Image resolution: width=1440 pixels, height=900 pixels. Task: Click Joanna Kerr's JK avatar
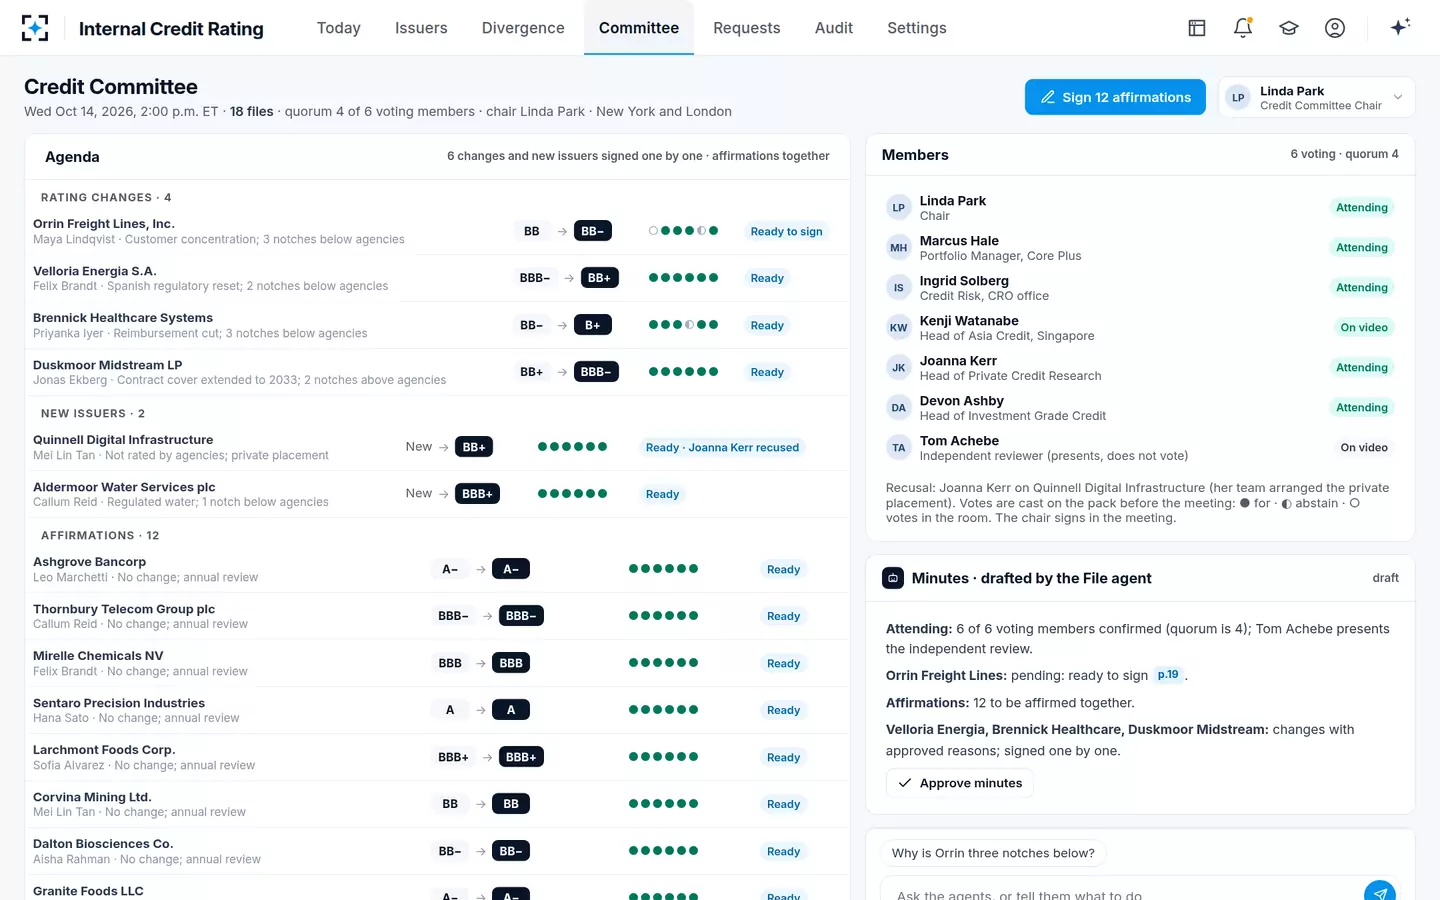coord(899,368)
